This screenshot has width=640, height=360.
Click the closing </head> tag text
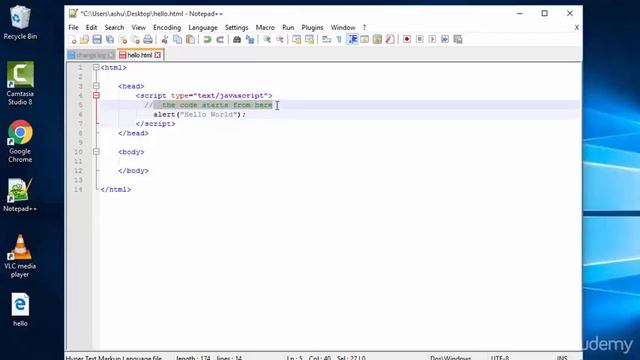133,133
